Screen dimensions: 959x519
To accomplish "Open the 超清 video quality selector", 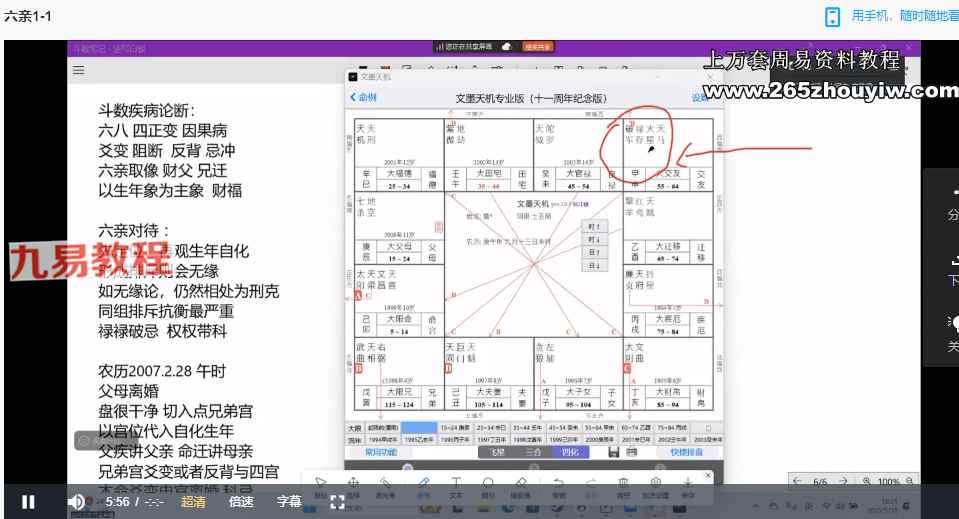I will tap(194, 502).
